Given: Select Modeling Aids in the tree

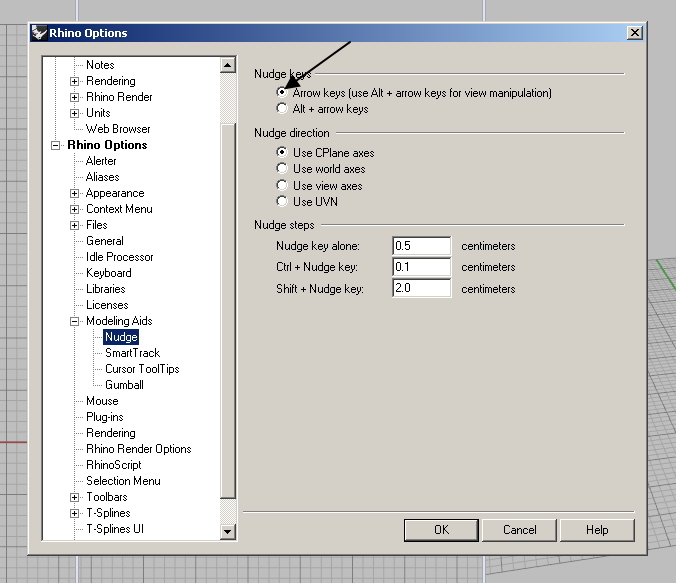Looking at the screenshot, I should [119, 321].
